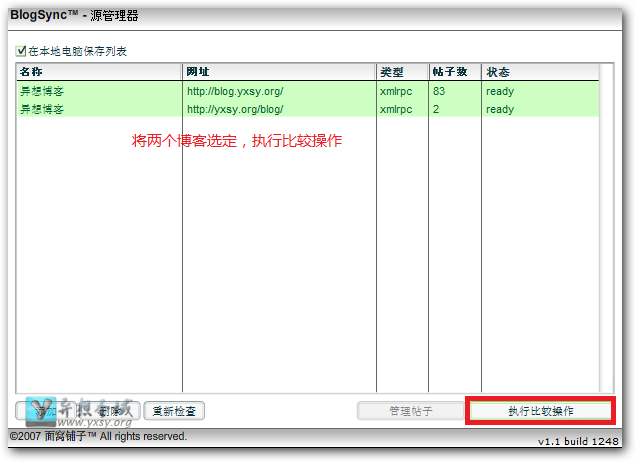Click the 执行比较操作 button

(540, 411)
